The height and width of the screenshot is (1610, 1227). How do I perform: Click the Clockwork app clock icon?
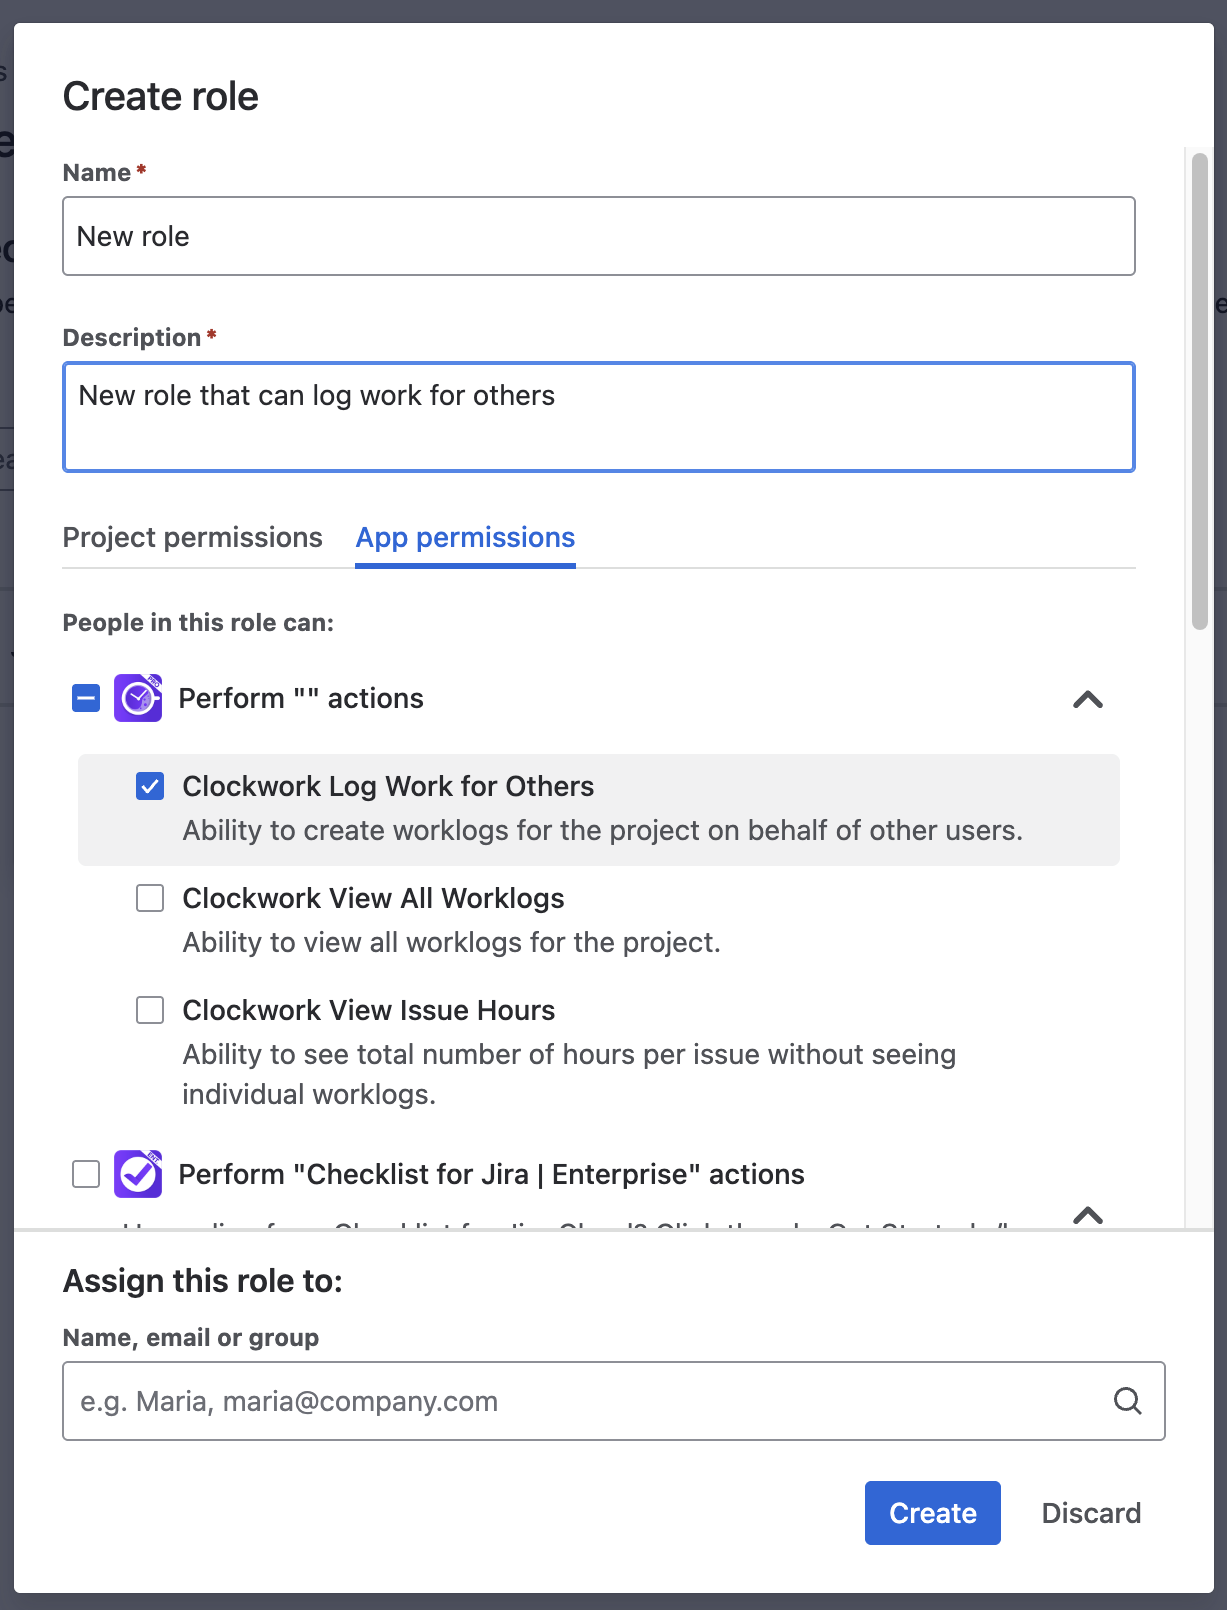pyautogui.click(x=138, y=698)
